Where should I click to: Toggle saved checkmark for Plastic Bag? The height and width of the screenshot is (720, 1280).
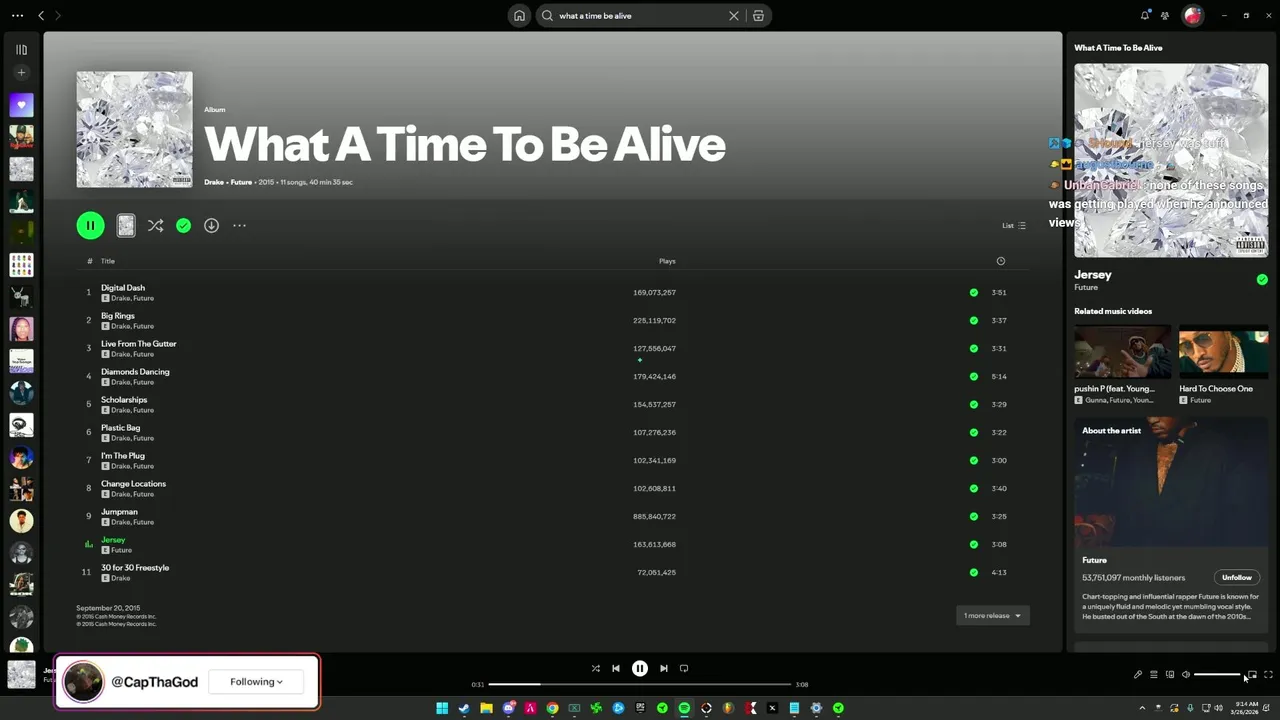(973, 433)
